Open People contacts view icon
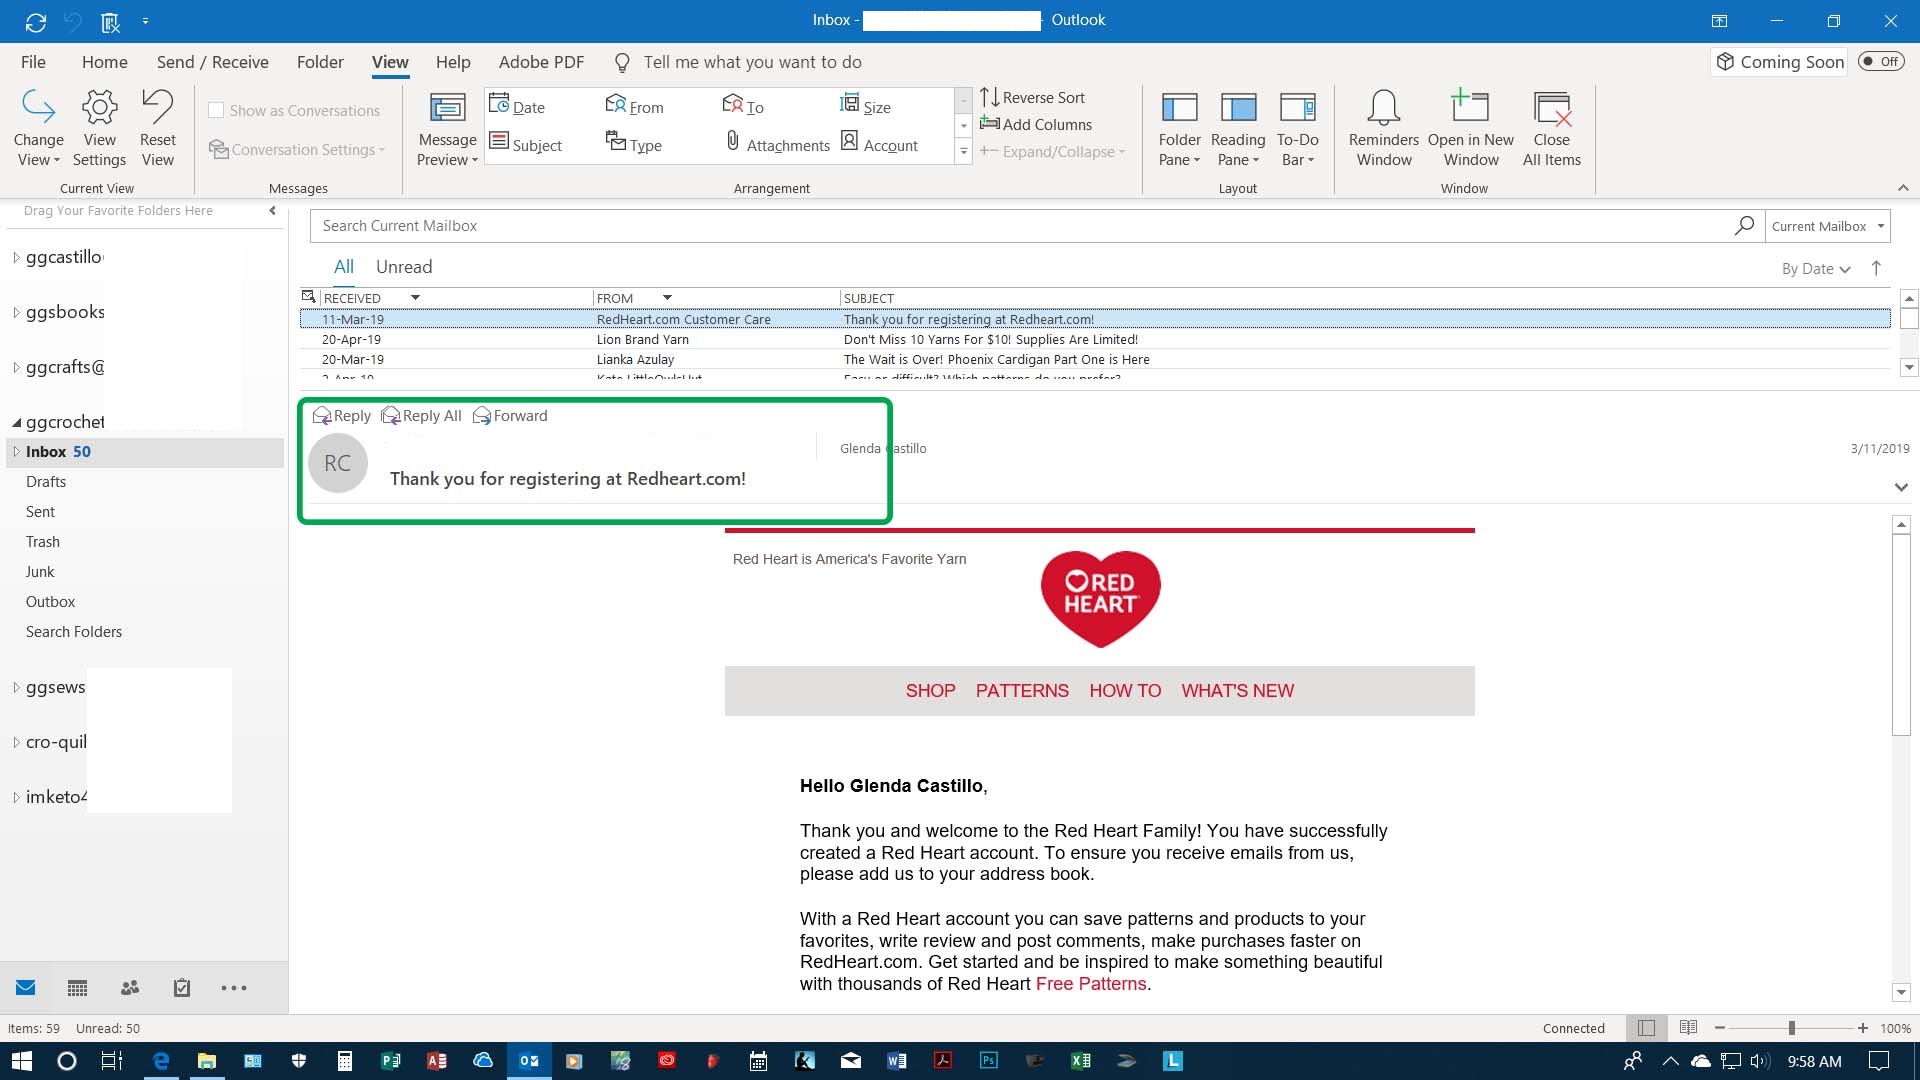 (x=130, y=988)
